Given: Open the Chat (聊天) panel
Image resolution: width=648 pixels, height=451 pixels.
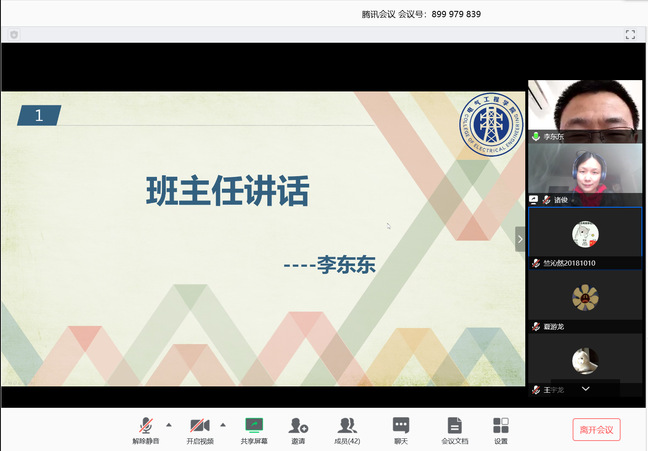Looking at the screenshot, I should [401, 427].
